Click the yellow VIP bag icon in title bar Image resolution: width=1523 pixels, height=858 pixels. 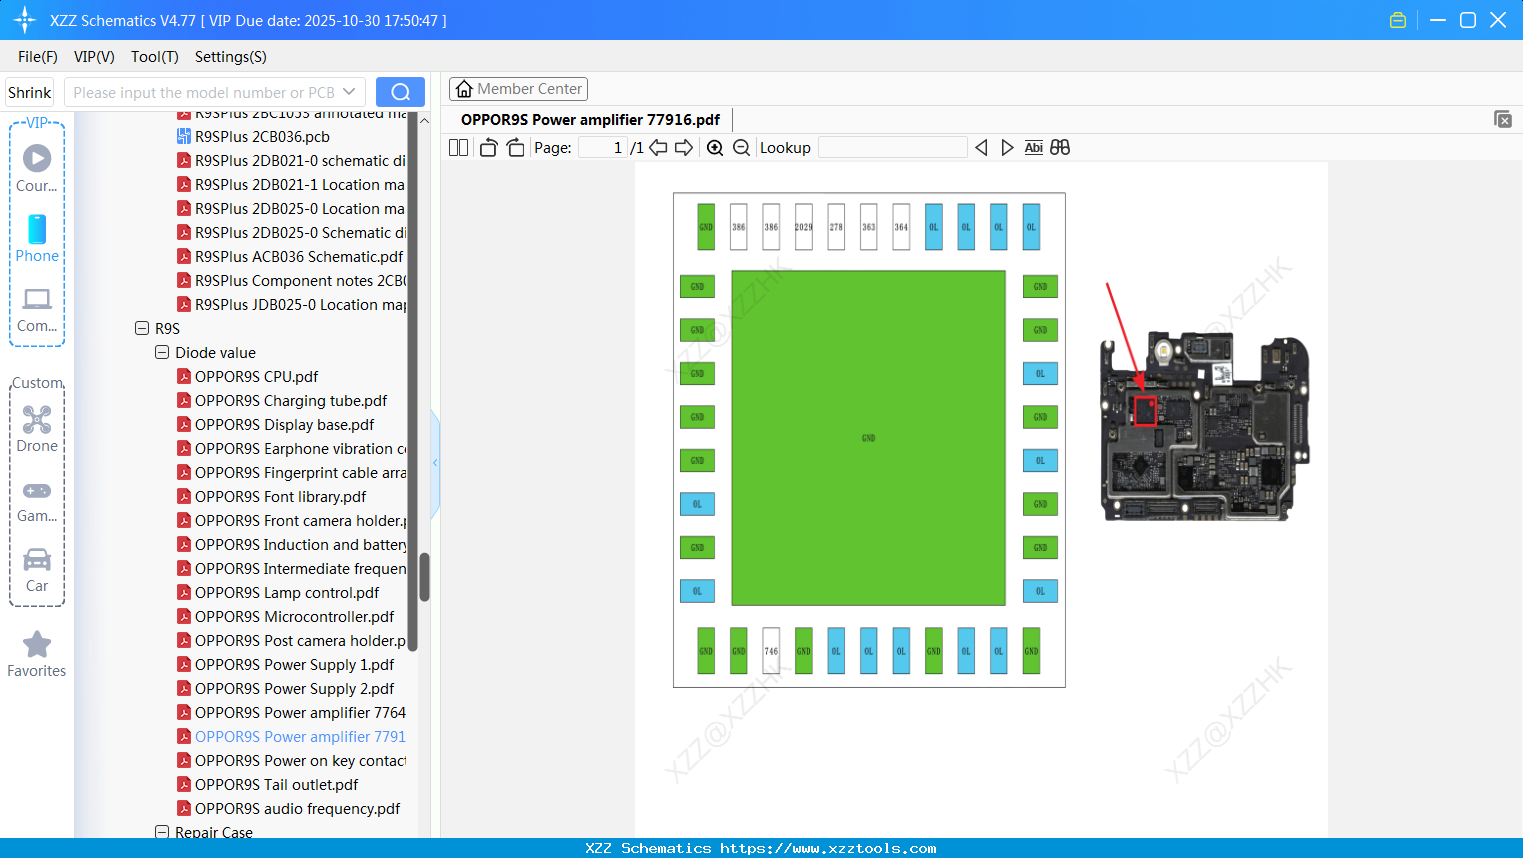tap(1398, 20)
